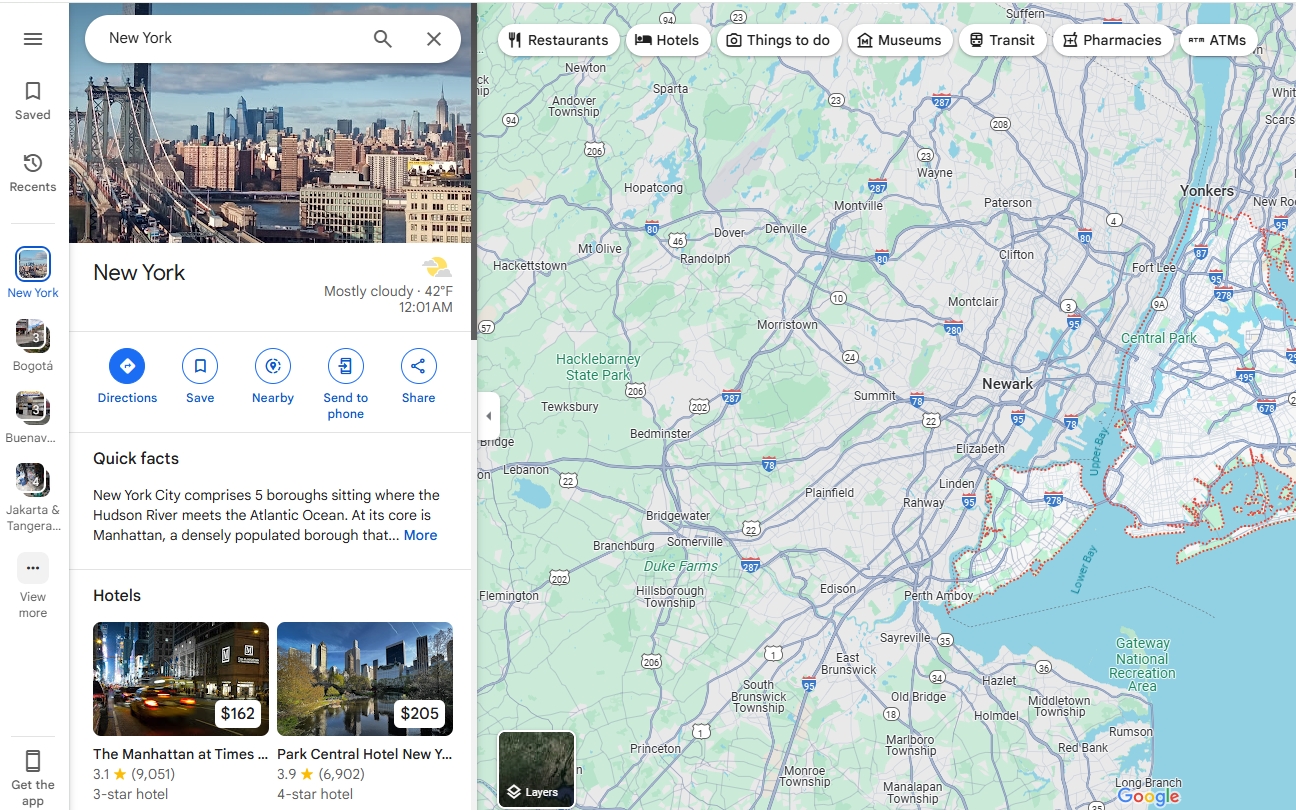Open Park Central Hotel photo
Viewport: 1296px width, 810px height.
(365, 679)
